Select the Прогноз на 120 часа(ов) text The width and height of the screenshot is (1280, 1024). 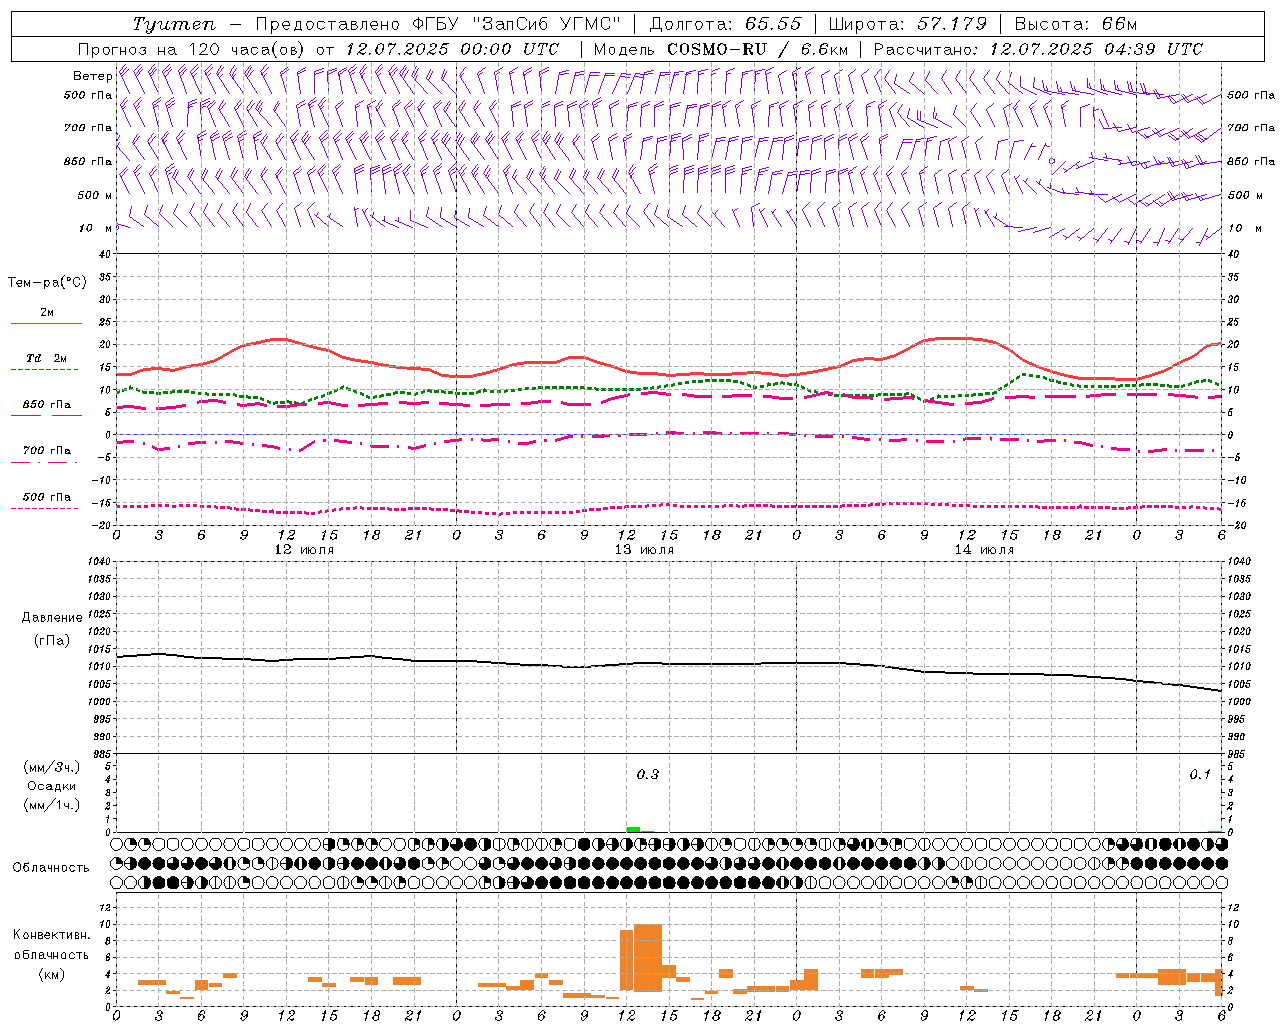191,49
